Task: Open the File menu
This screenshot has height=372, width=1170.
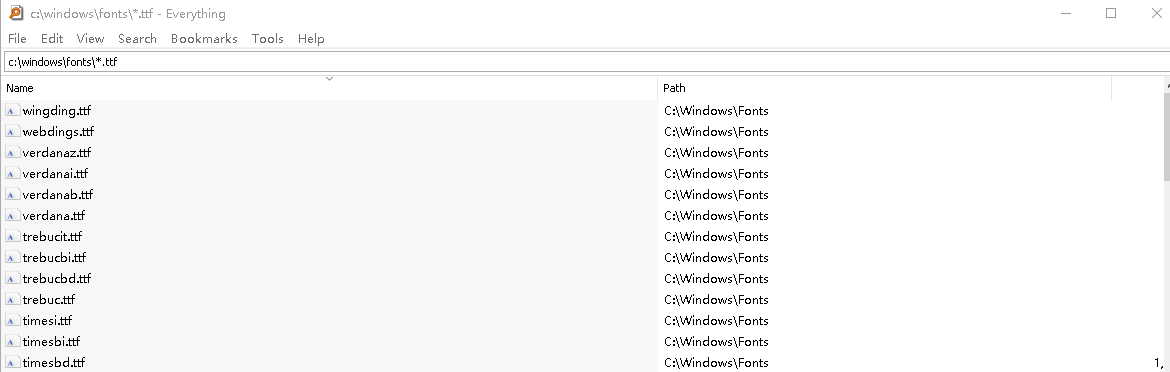Action: click(x=17, y=39)
